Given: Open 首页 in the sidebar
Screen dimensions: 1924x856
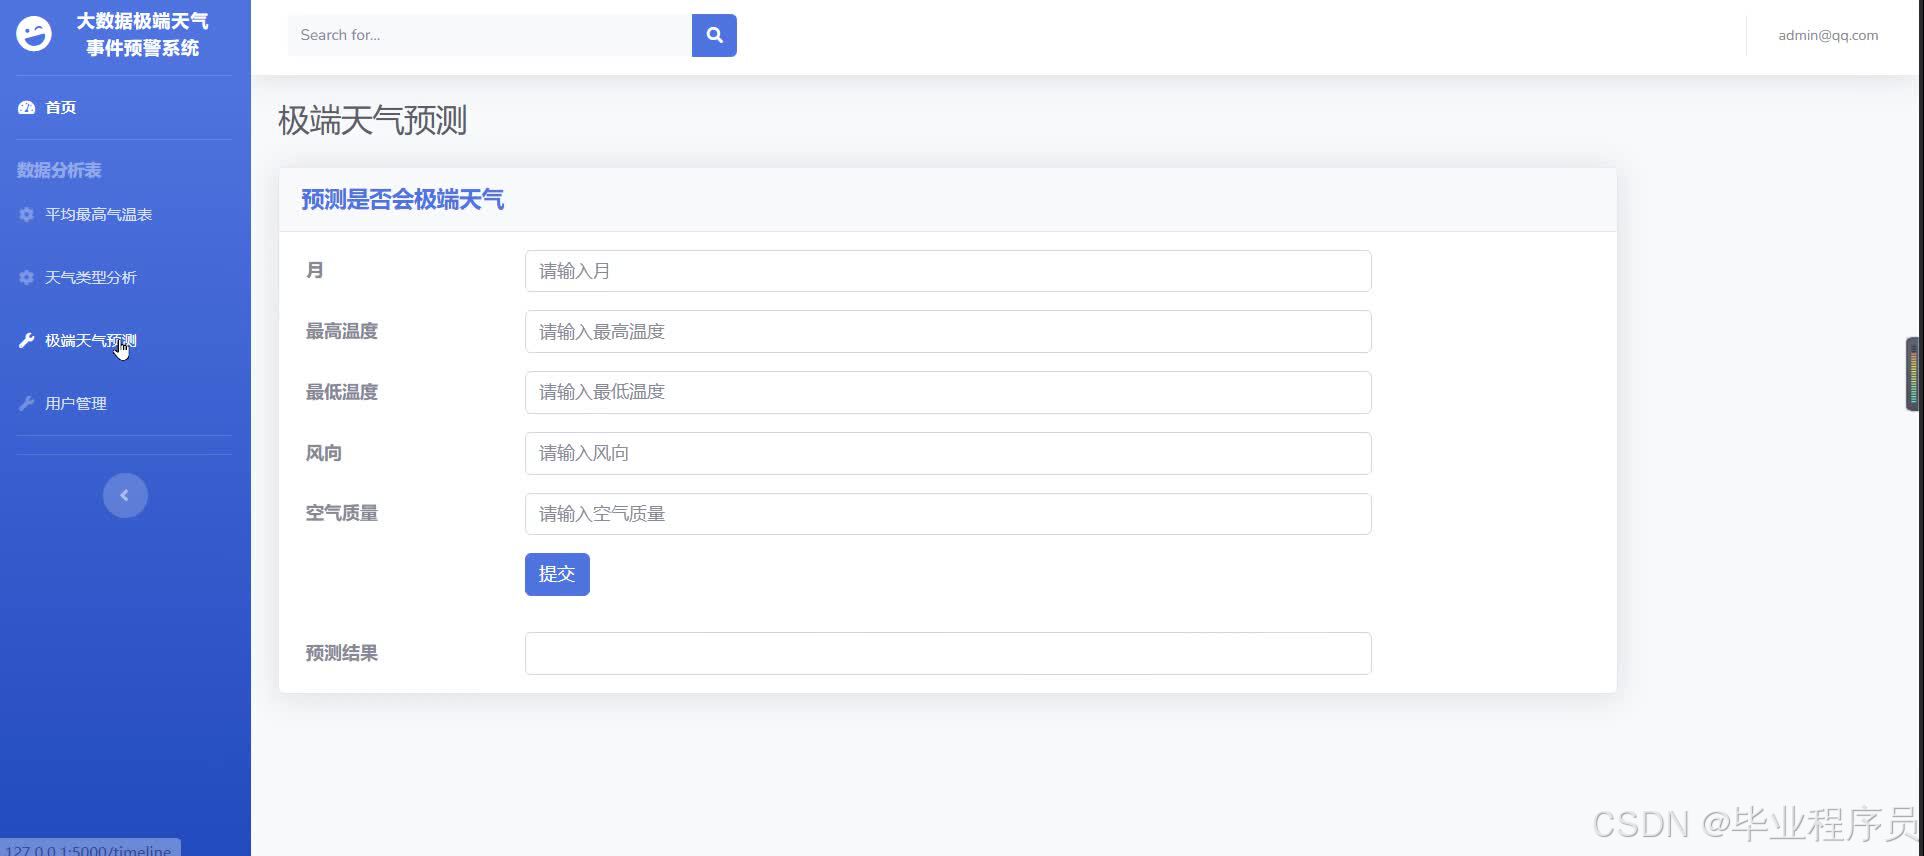Looking at the screenshot, I should (61, 107).
